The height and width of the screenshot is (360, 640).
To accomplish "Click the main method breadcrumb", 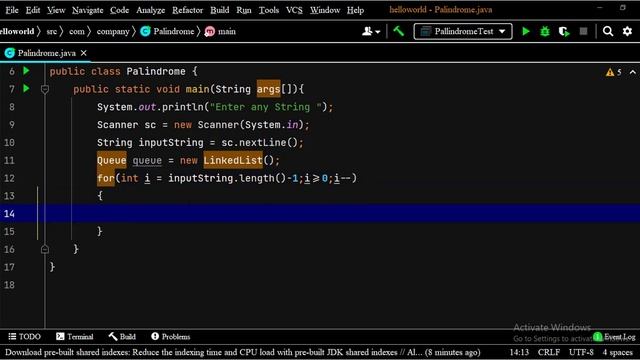I will click(220, 31).
